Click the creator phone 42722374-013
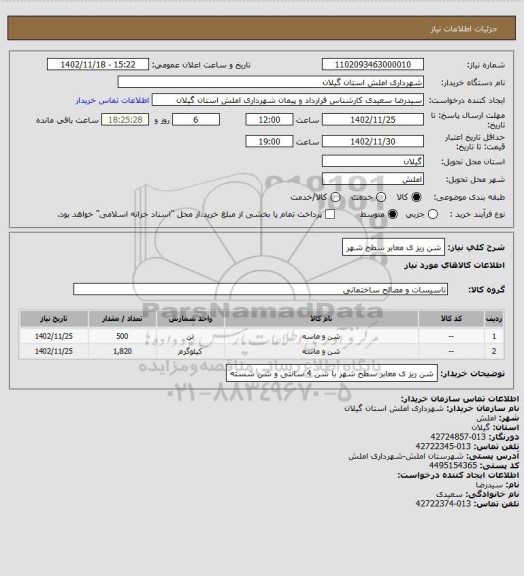 [443, 504]
